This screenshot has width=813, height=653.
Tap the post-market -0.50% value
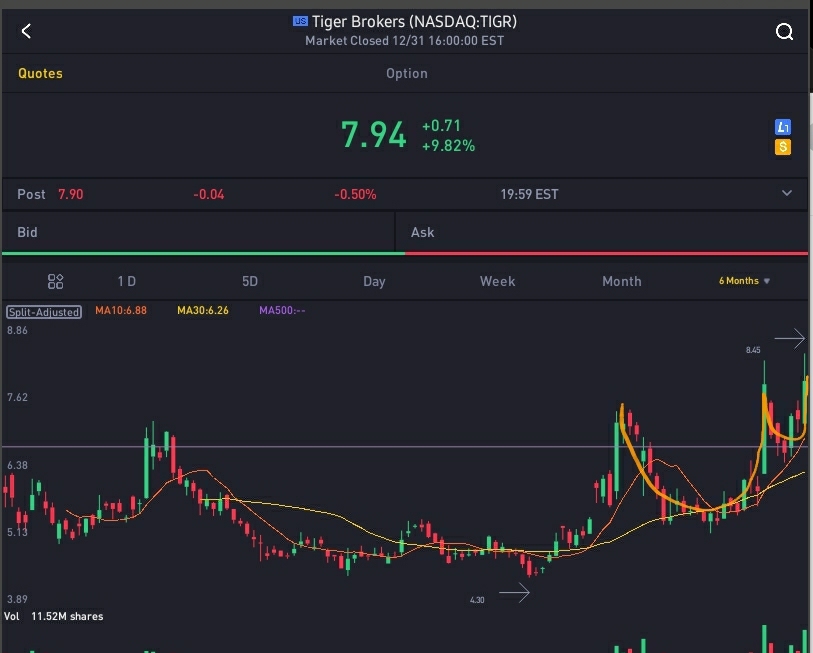click(x=355, y=194)
